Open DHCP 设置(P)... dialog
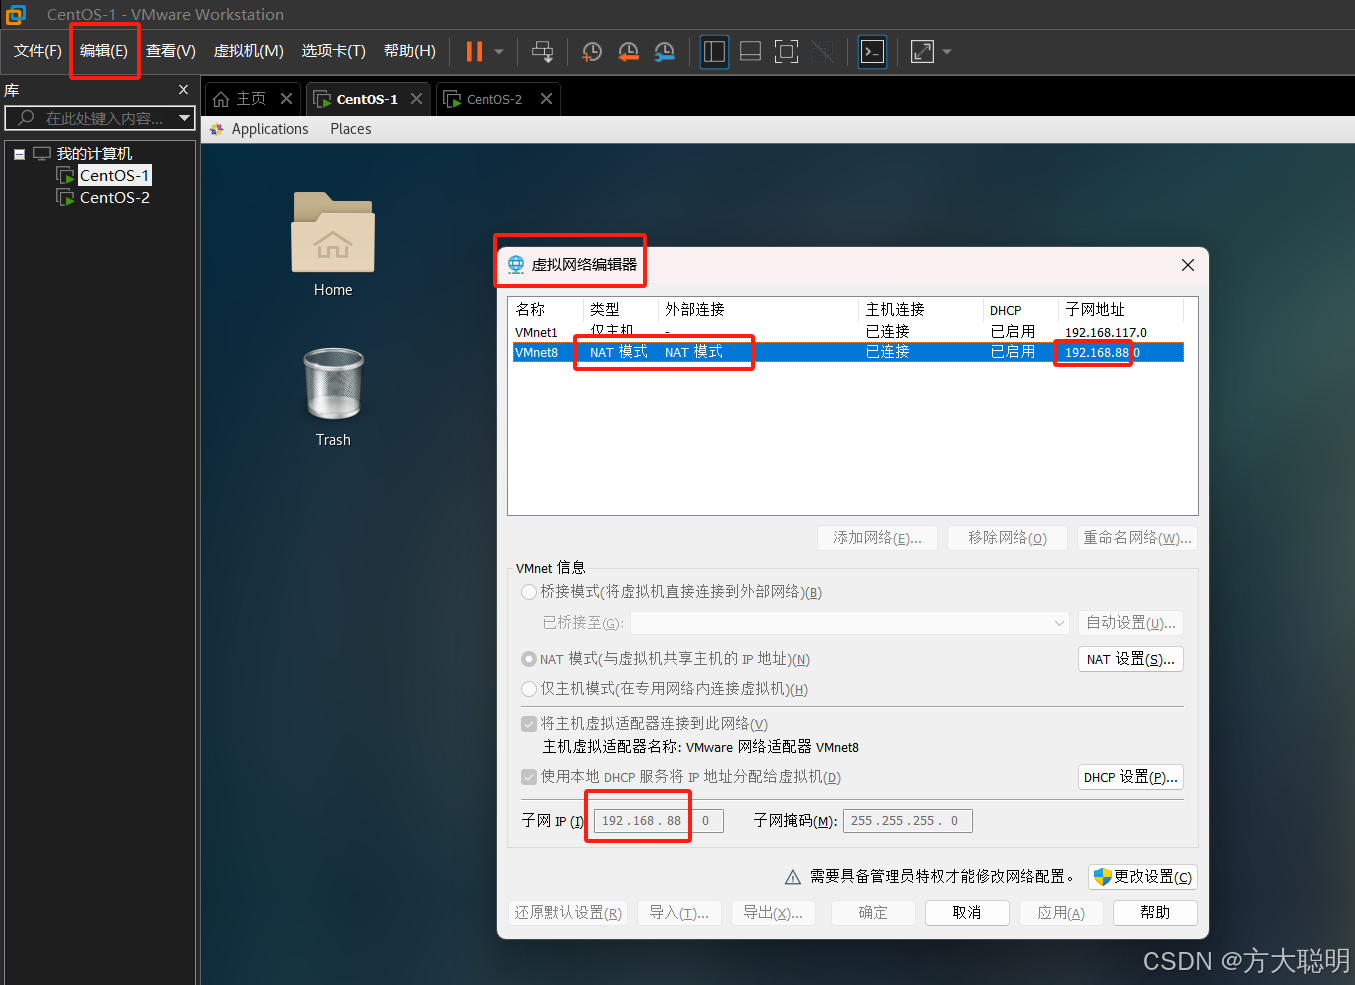The height and width of the screenshot is (985, 1355). pos(1131,777)
